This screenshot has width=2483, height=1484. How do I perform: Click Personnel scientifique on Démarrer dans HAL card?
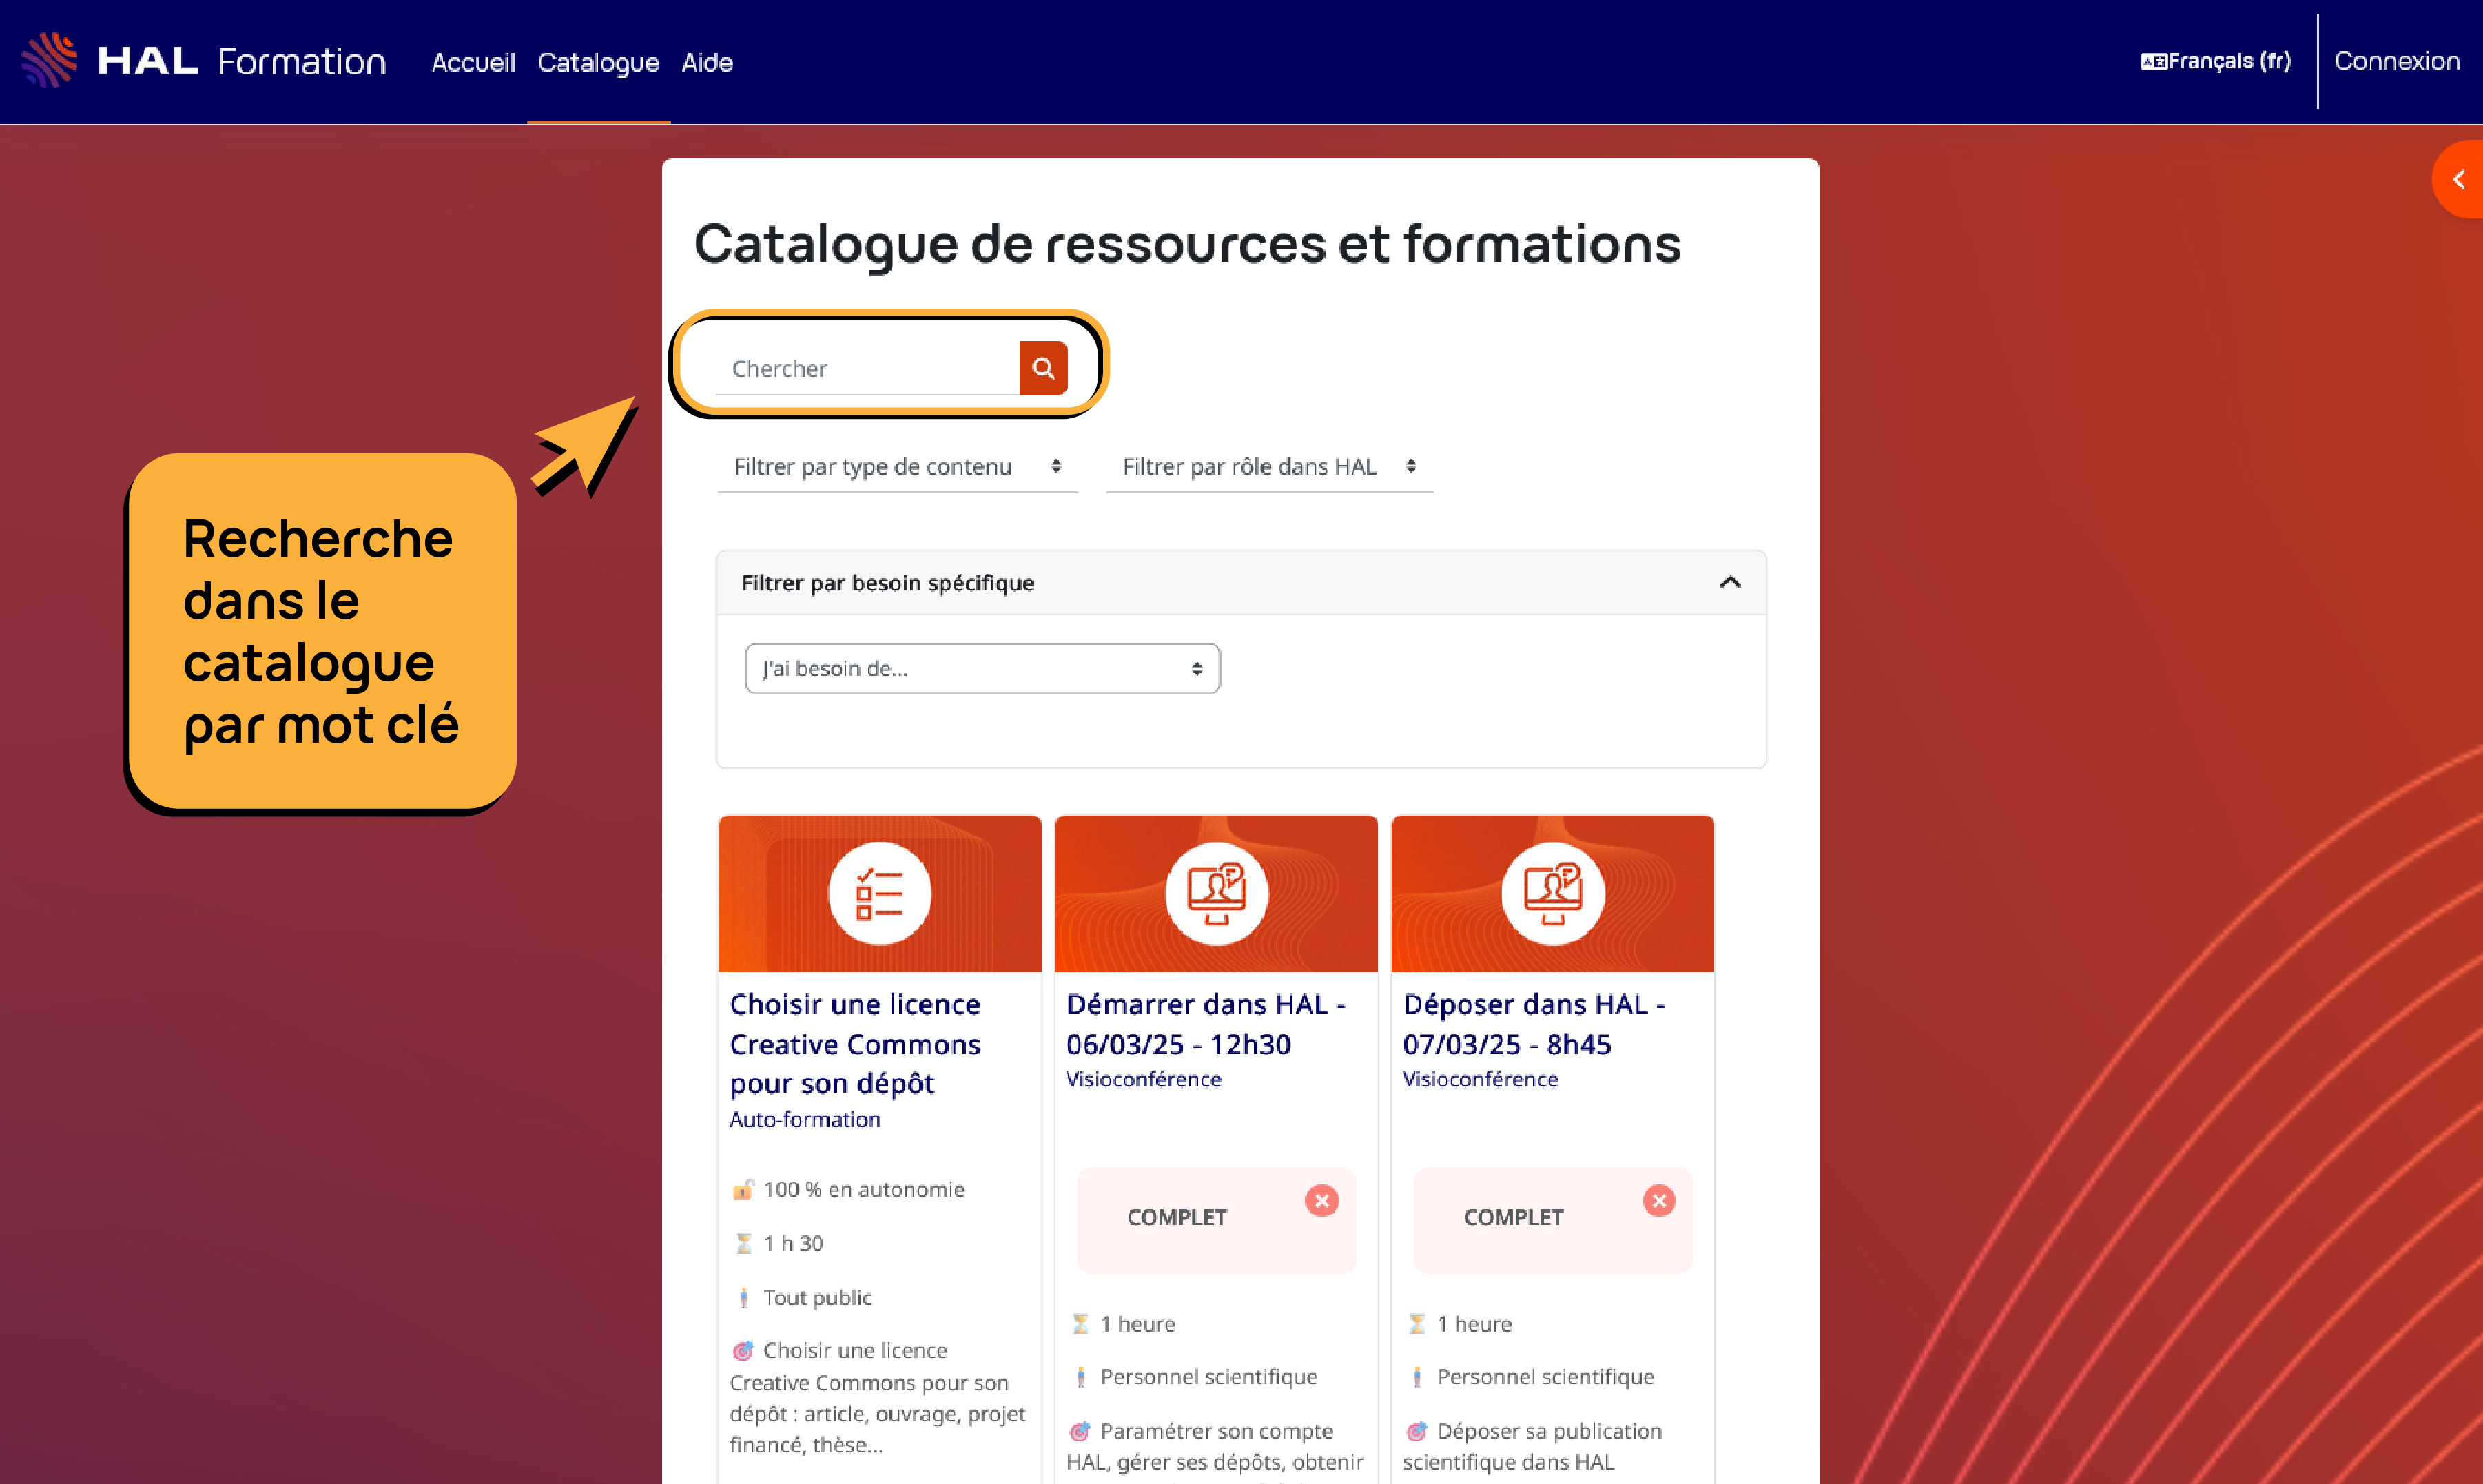pyautogui.click(x=1208, y=1377)
